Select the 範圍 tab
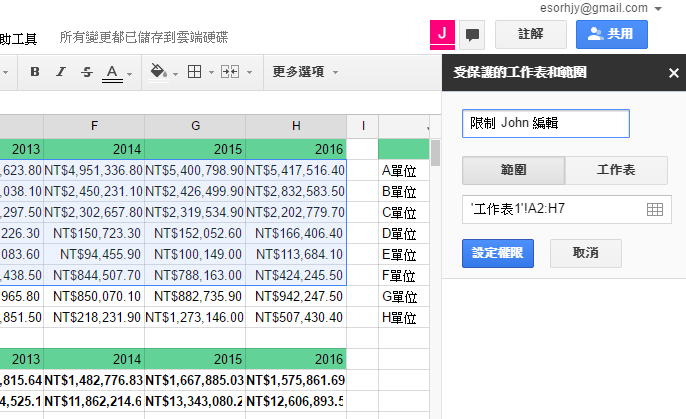Viewport: 686px width, 419px height. pyautogui.click(x=514, y=170)
